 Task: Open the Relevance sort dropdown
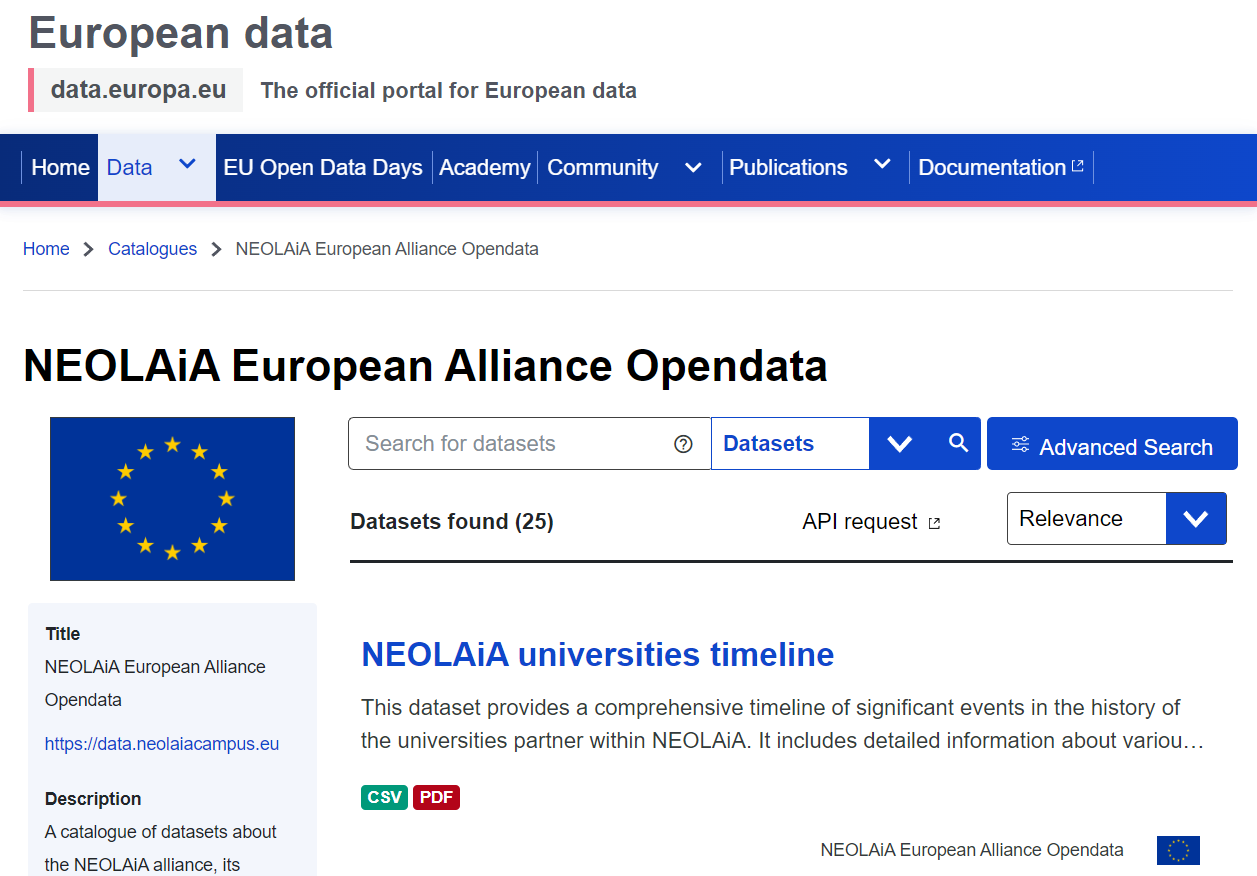(x=1196, y=519)
